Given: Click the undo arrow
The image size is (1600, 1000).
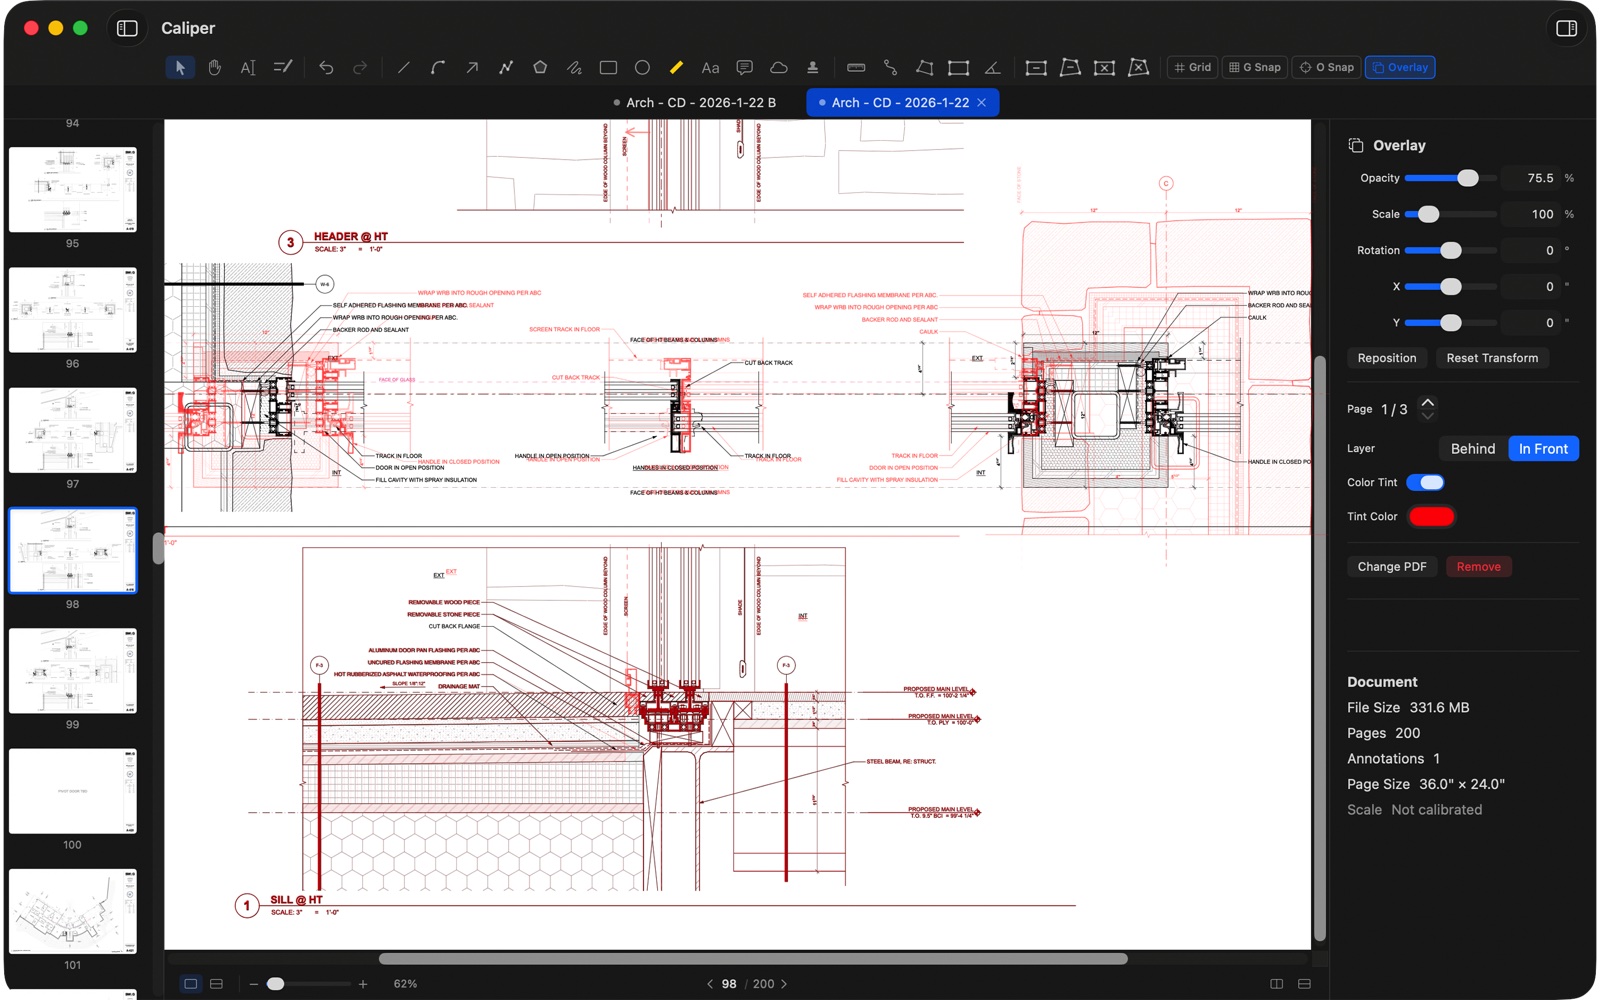Looking at the screenshot, I should [x=326, y=68].
